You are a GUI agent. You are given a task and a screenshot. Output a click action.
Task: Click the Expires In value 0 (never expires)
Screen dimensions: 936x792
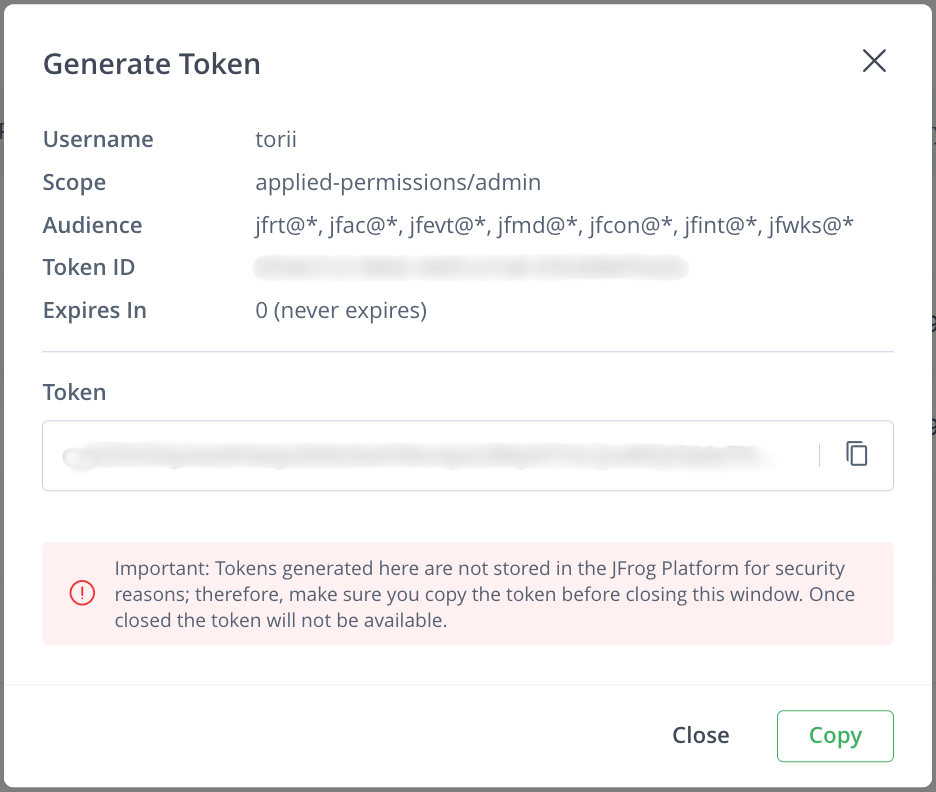click(x=340, y=310)
